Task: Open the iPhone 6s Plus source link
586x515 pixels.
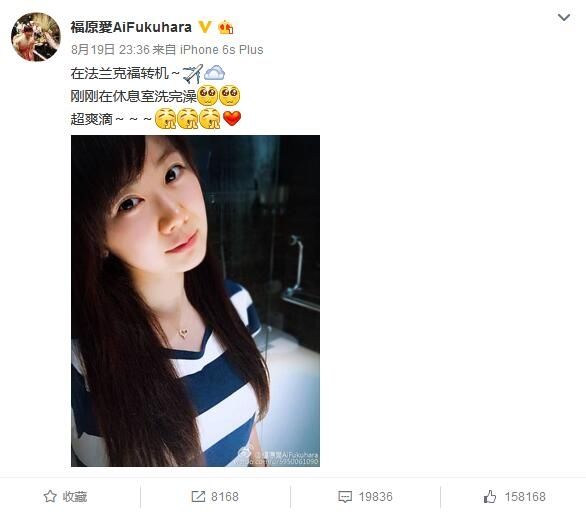Action: (222, 49)
